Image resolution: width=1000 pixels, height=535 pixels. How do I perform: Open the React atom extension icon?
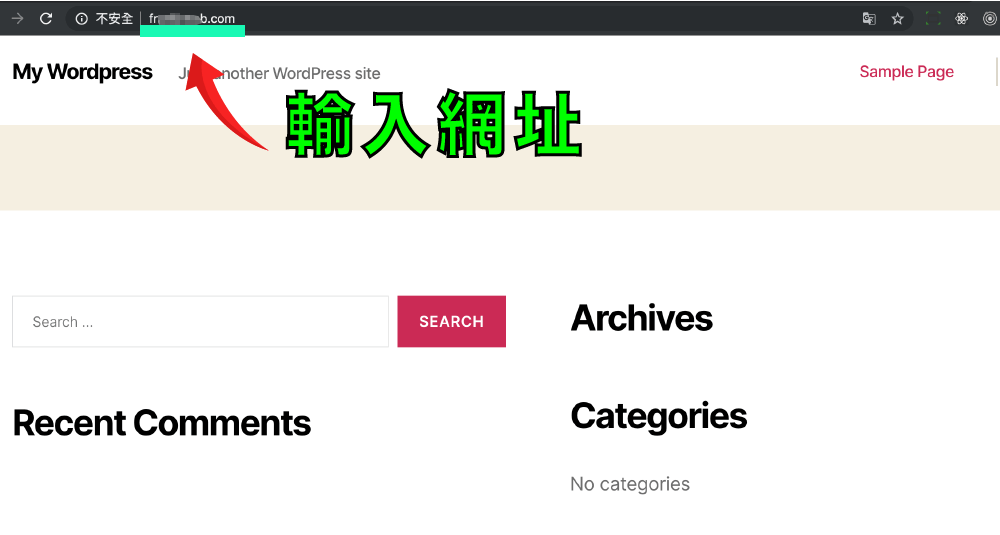pyautogui.click(x=962, y=18)
